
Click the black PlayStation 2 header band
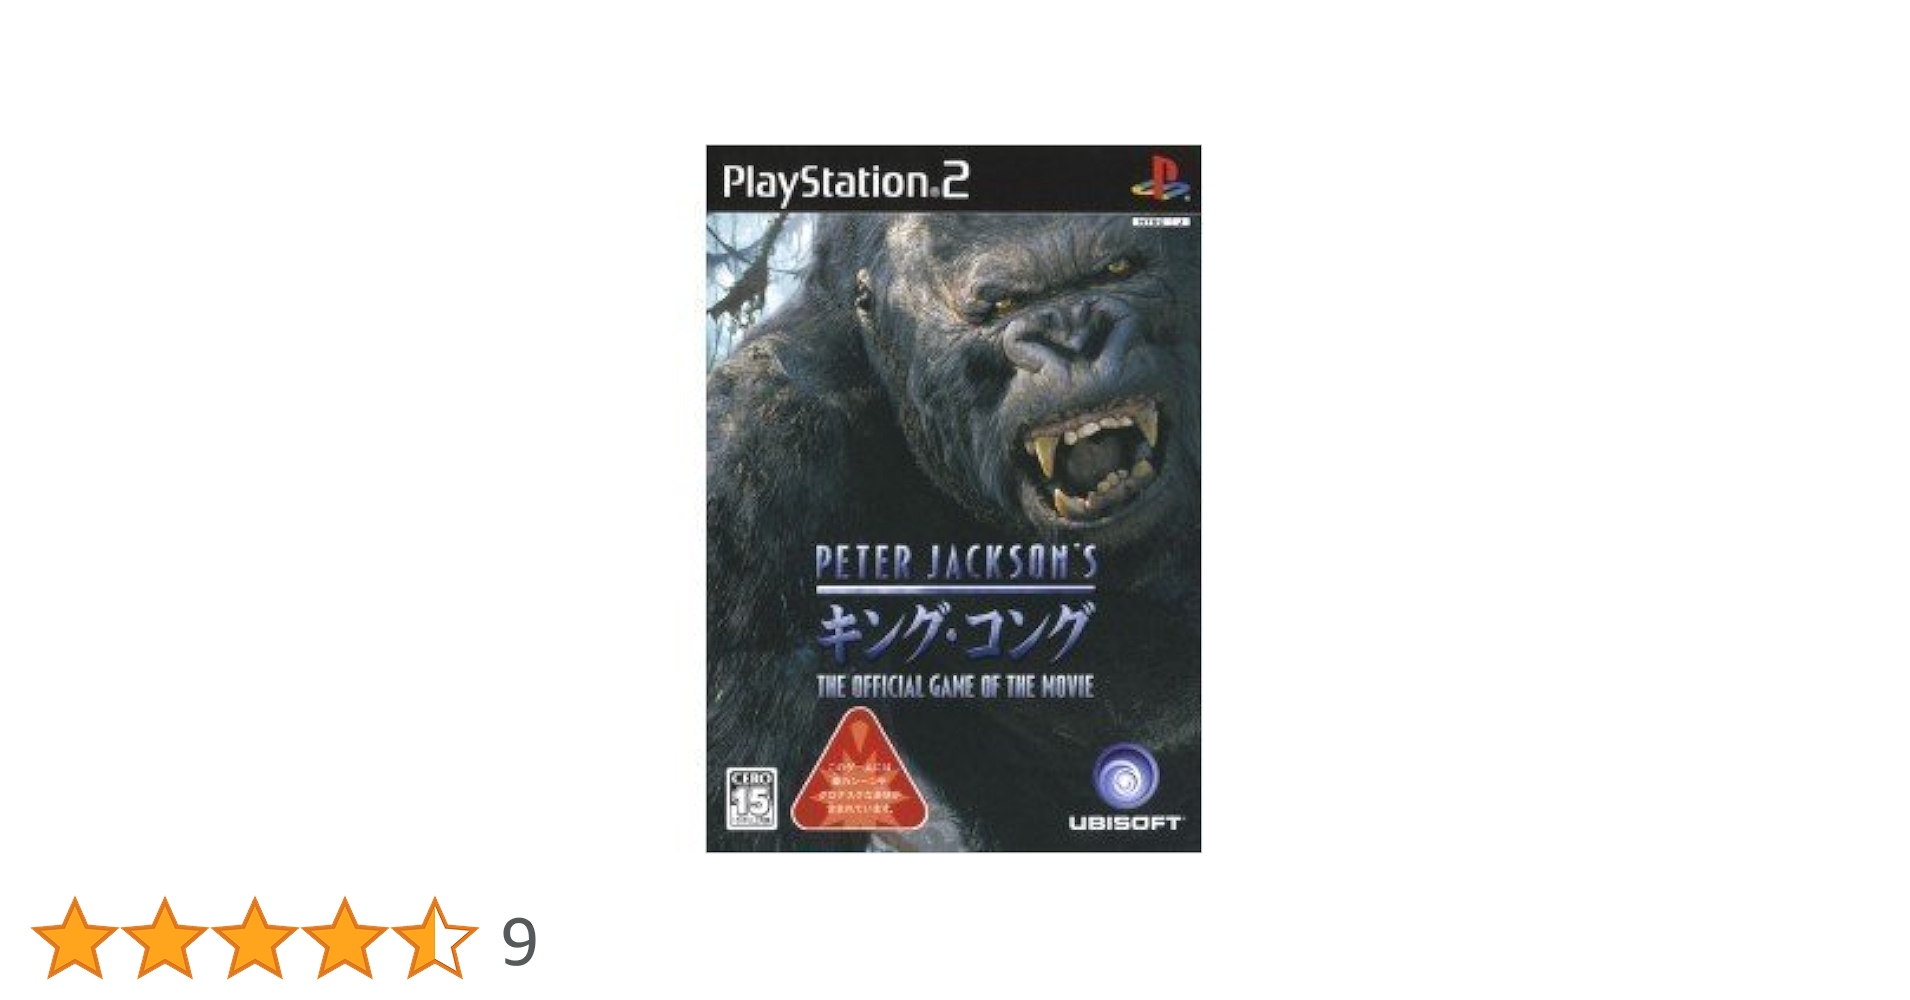pyautogui.click(x=953, y=179)
